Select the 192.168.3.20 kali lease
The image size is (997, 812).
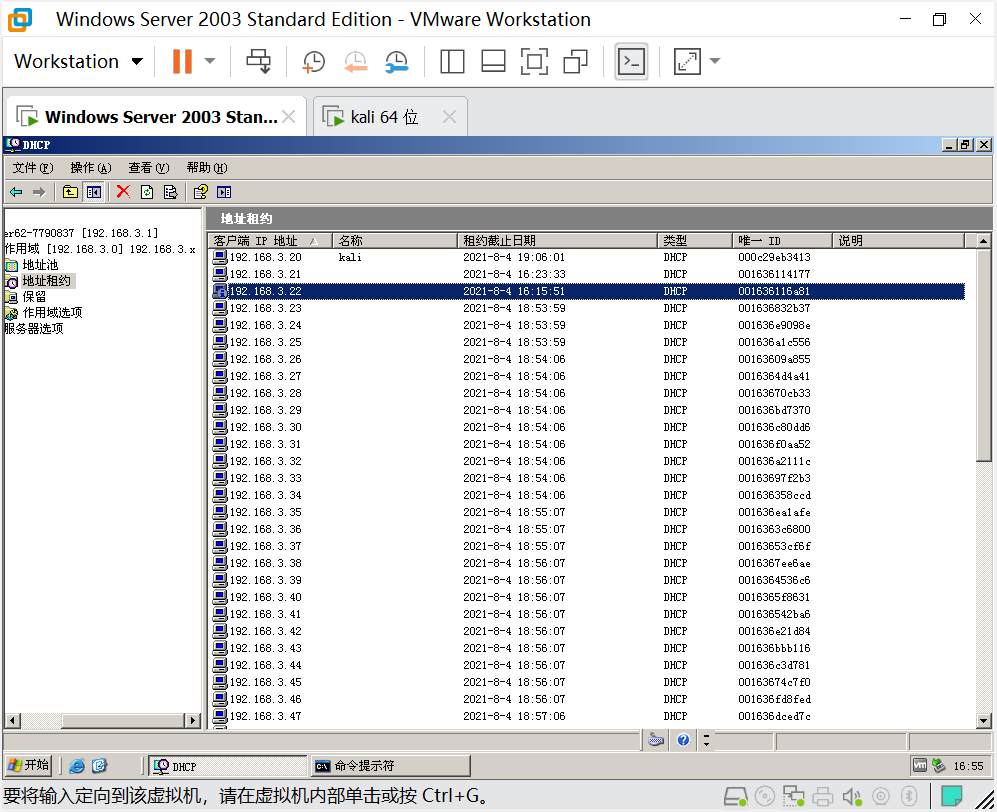coord(588,258)
